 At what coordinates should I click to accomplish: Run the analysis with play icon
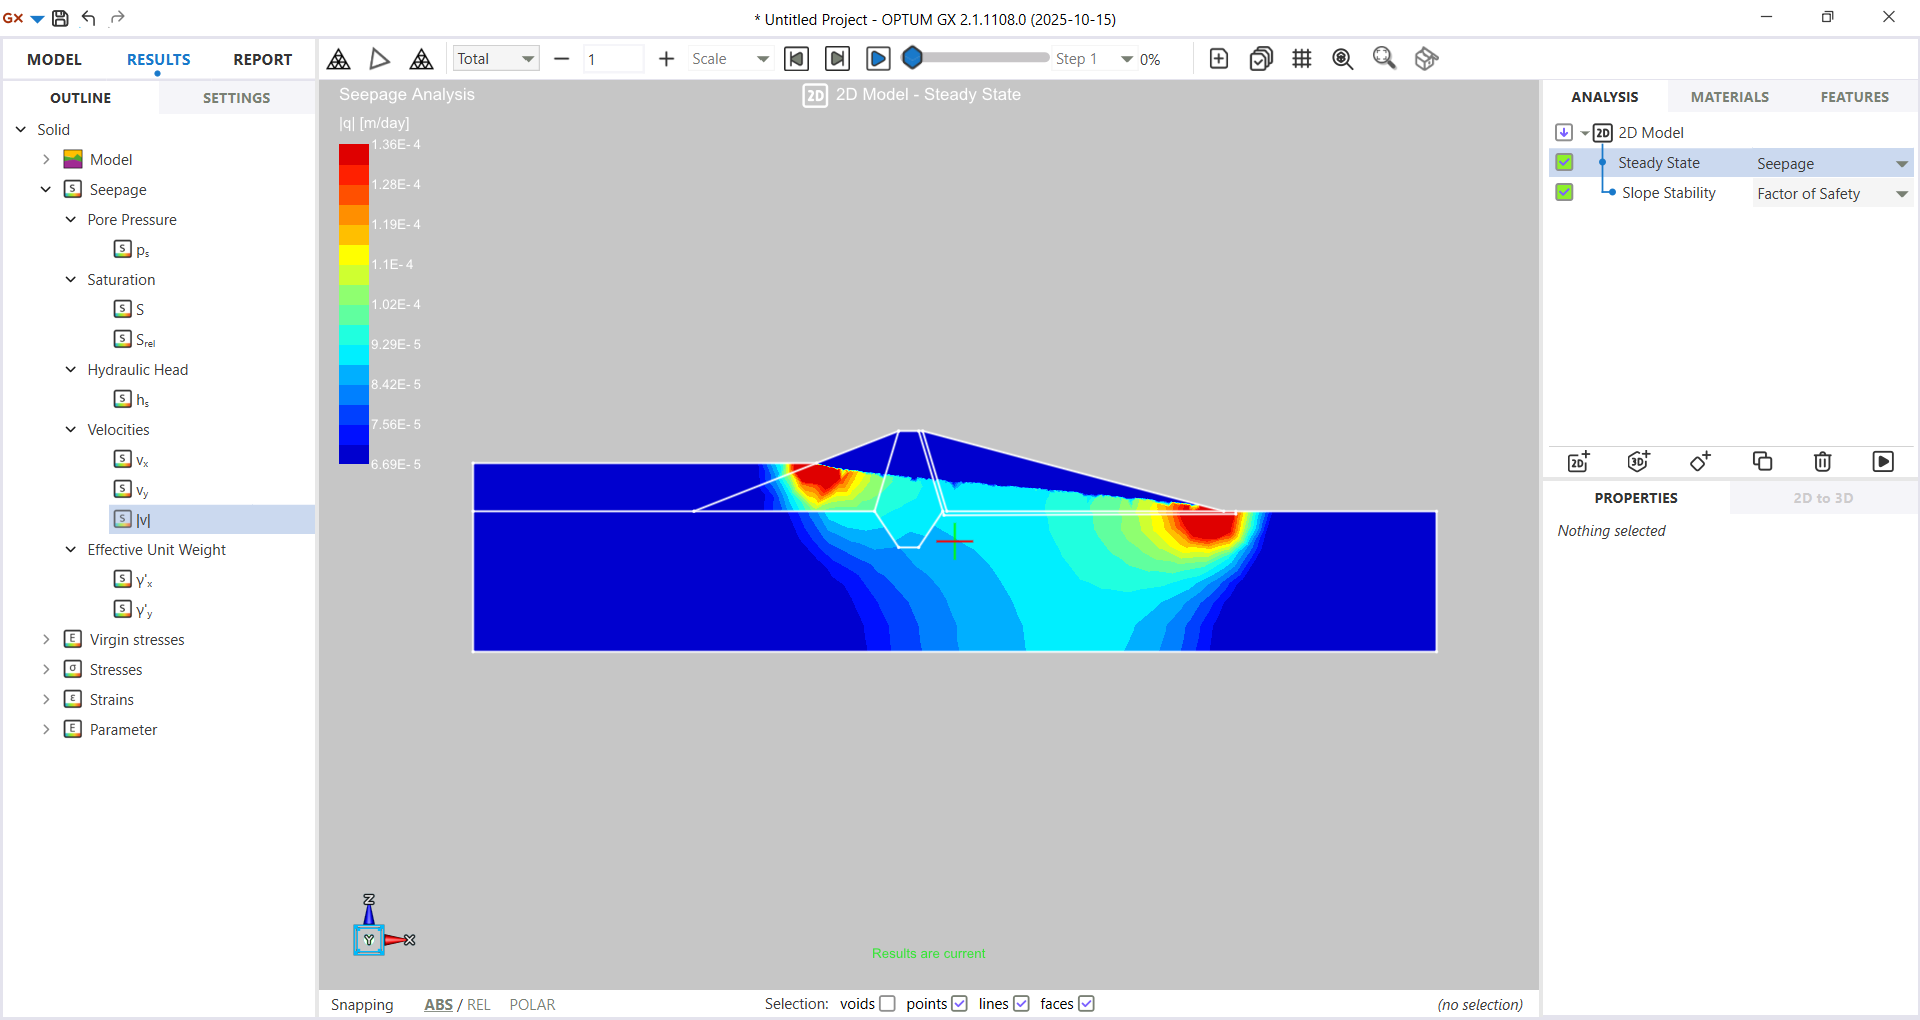point(1882,461)
